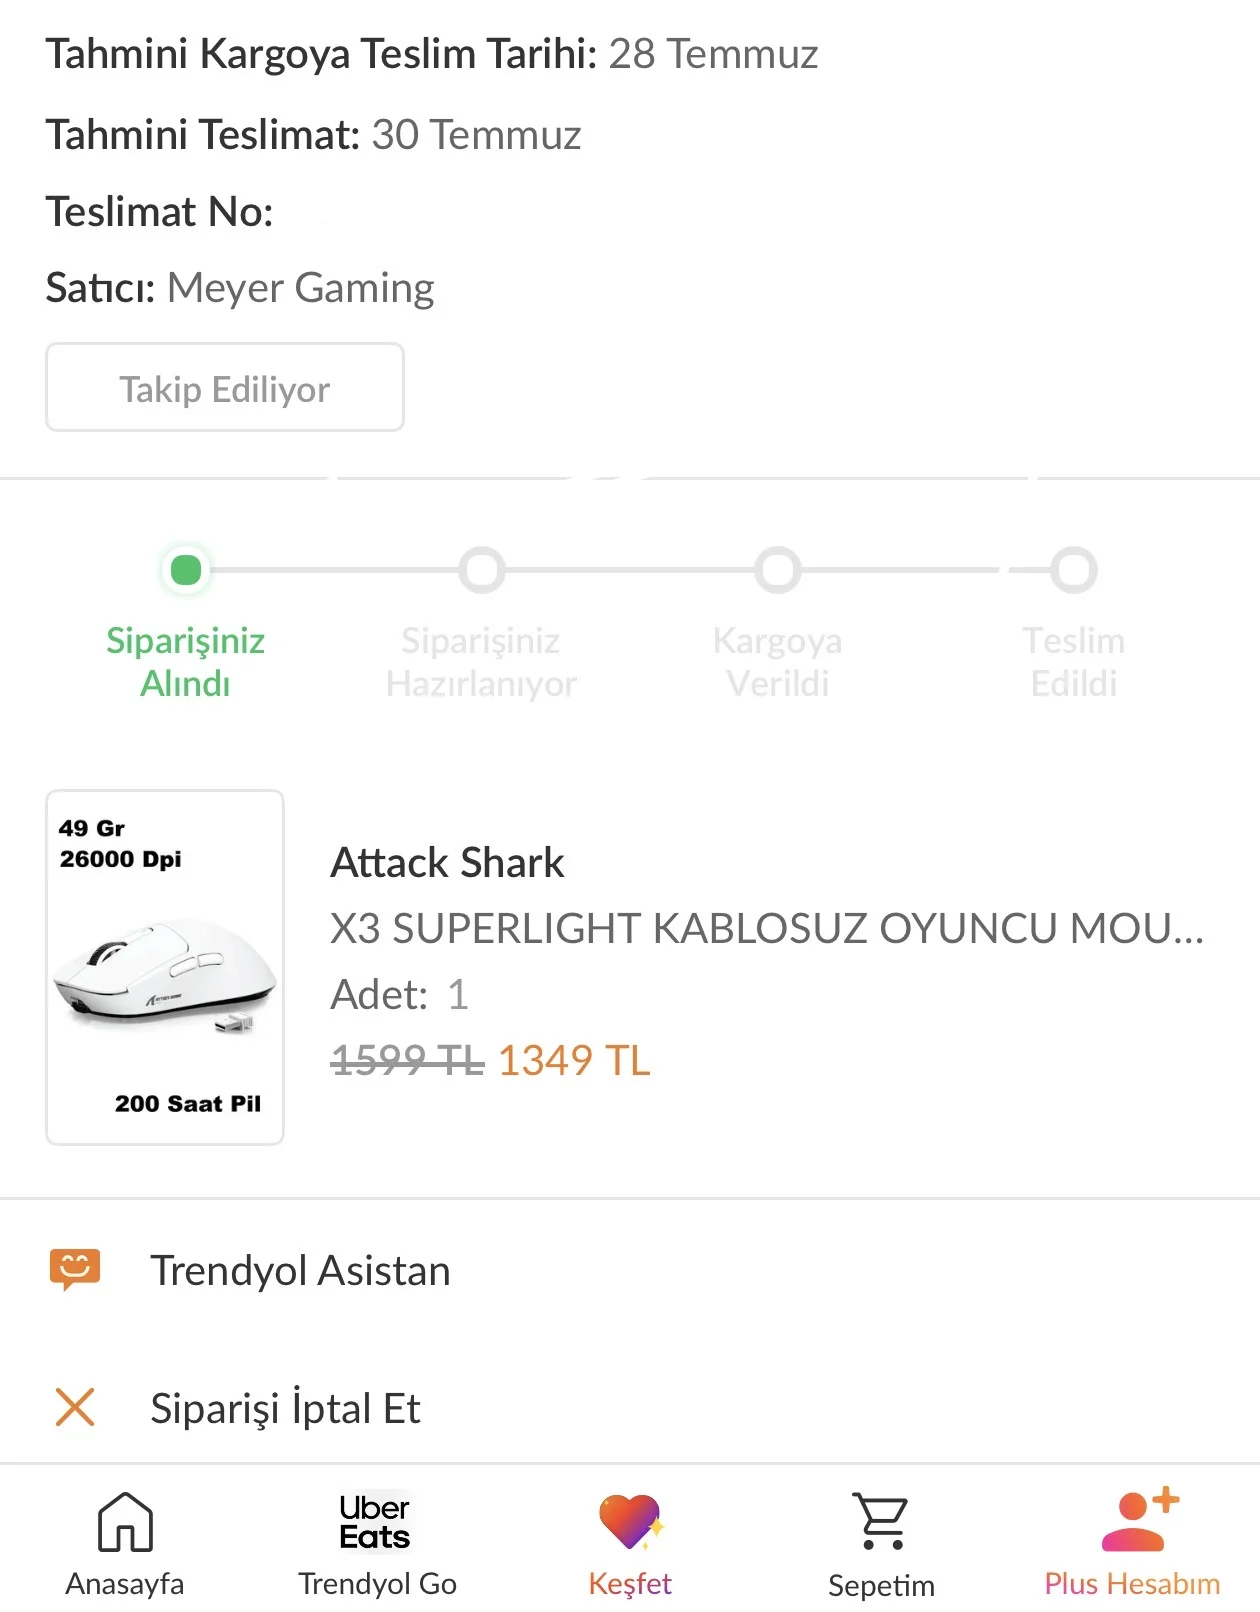This screenshot has width=1260, height=1612.
Task: Select the green Siparişiniz Alındı step dot
Action: (x=186, y=570)
